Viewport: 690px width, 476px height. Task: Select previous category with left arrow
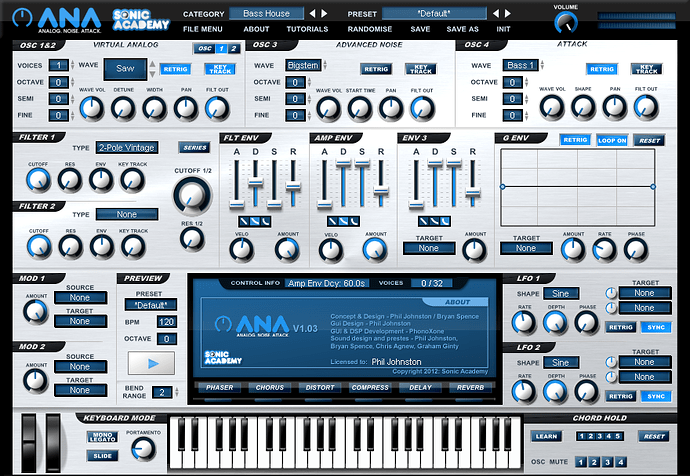[312, 14]
